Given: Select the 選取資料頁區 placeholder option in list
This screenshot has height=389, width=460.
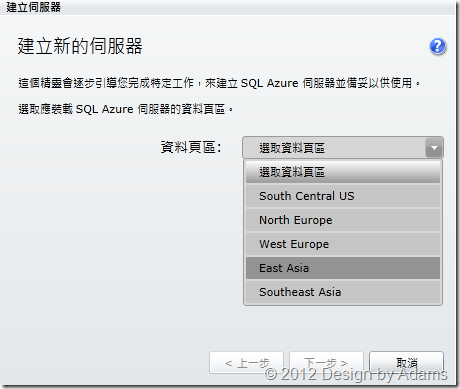Looking at the screenshot, I should (343, 172).
